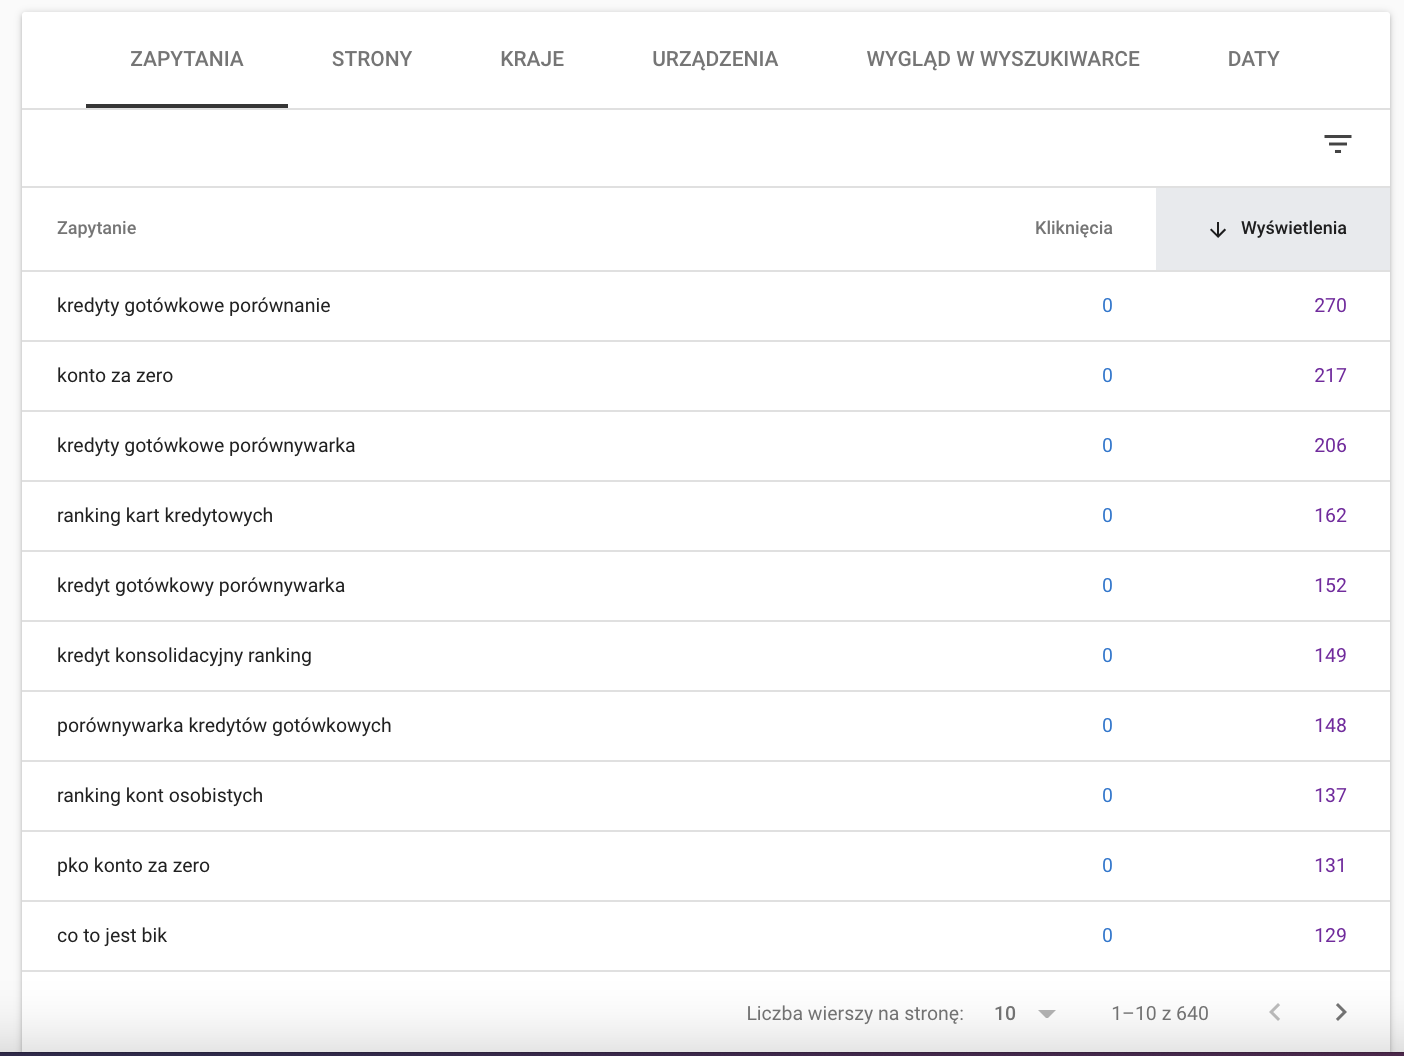Switch to the URZĄDZENIA tab

pyautogui.click(x=715, y=59)
